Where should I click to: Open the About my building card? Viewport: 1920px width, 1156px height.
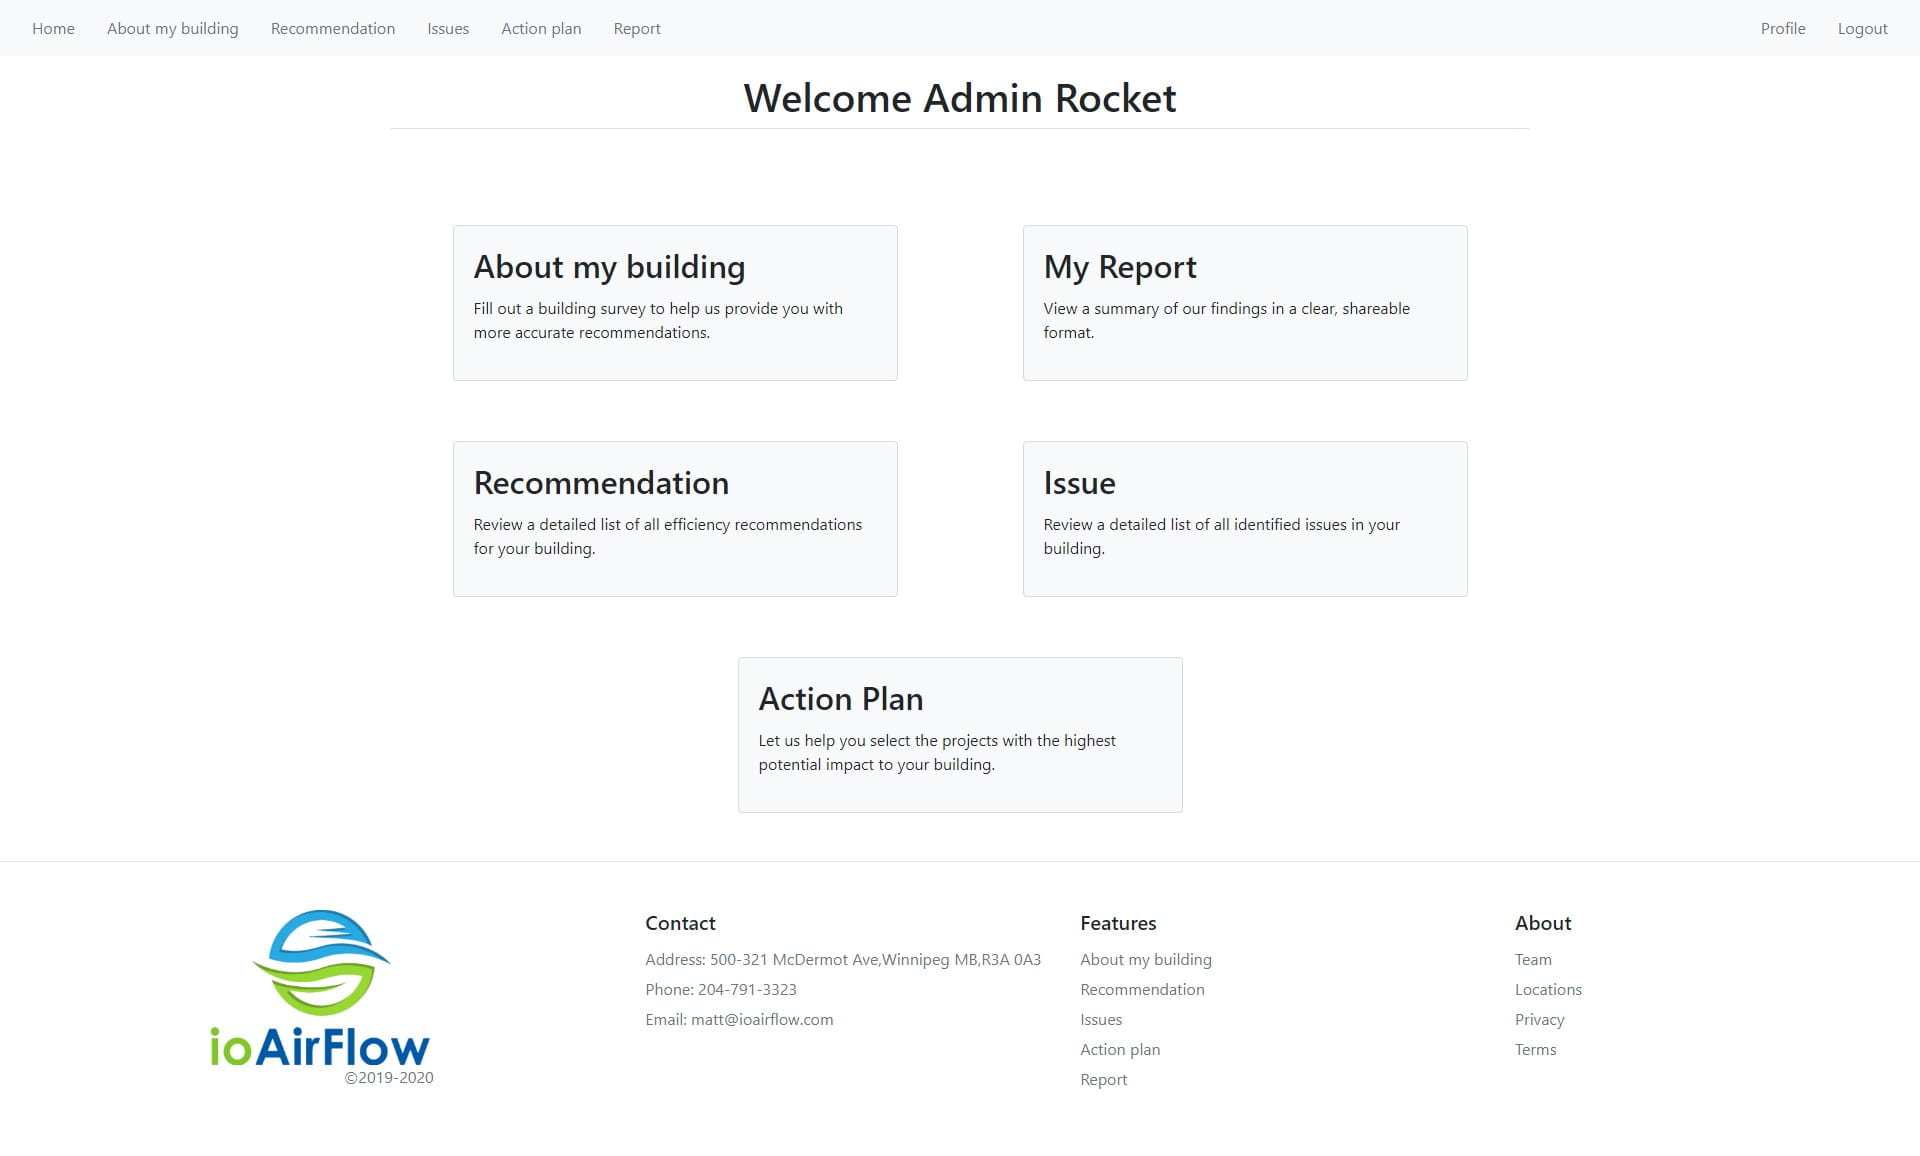click(x=675, y=302)
